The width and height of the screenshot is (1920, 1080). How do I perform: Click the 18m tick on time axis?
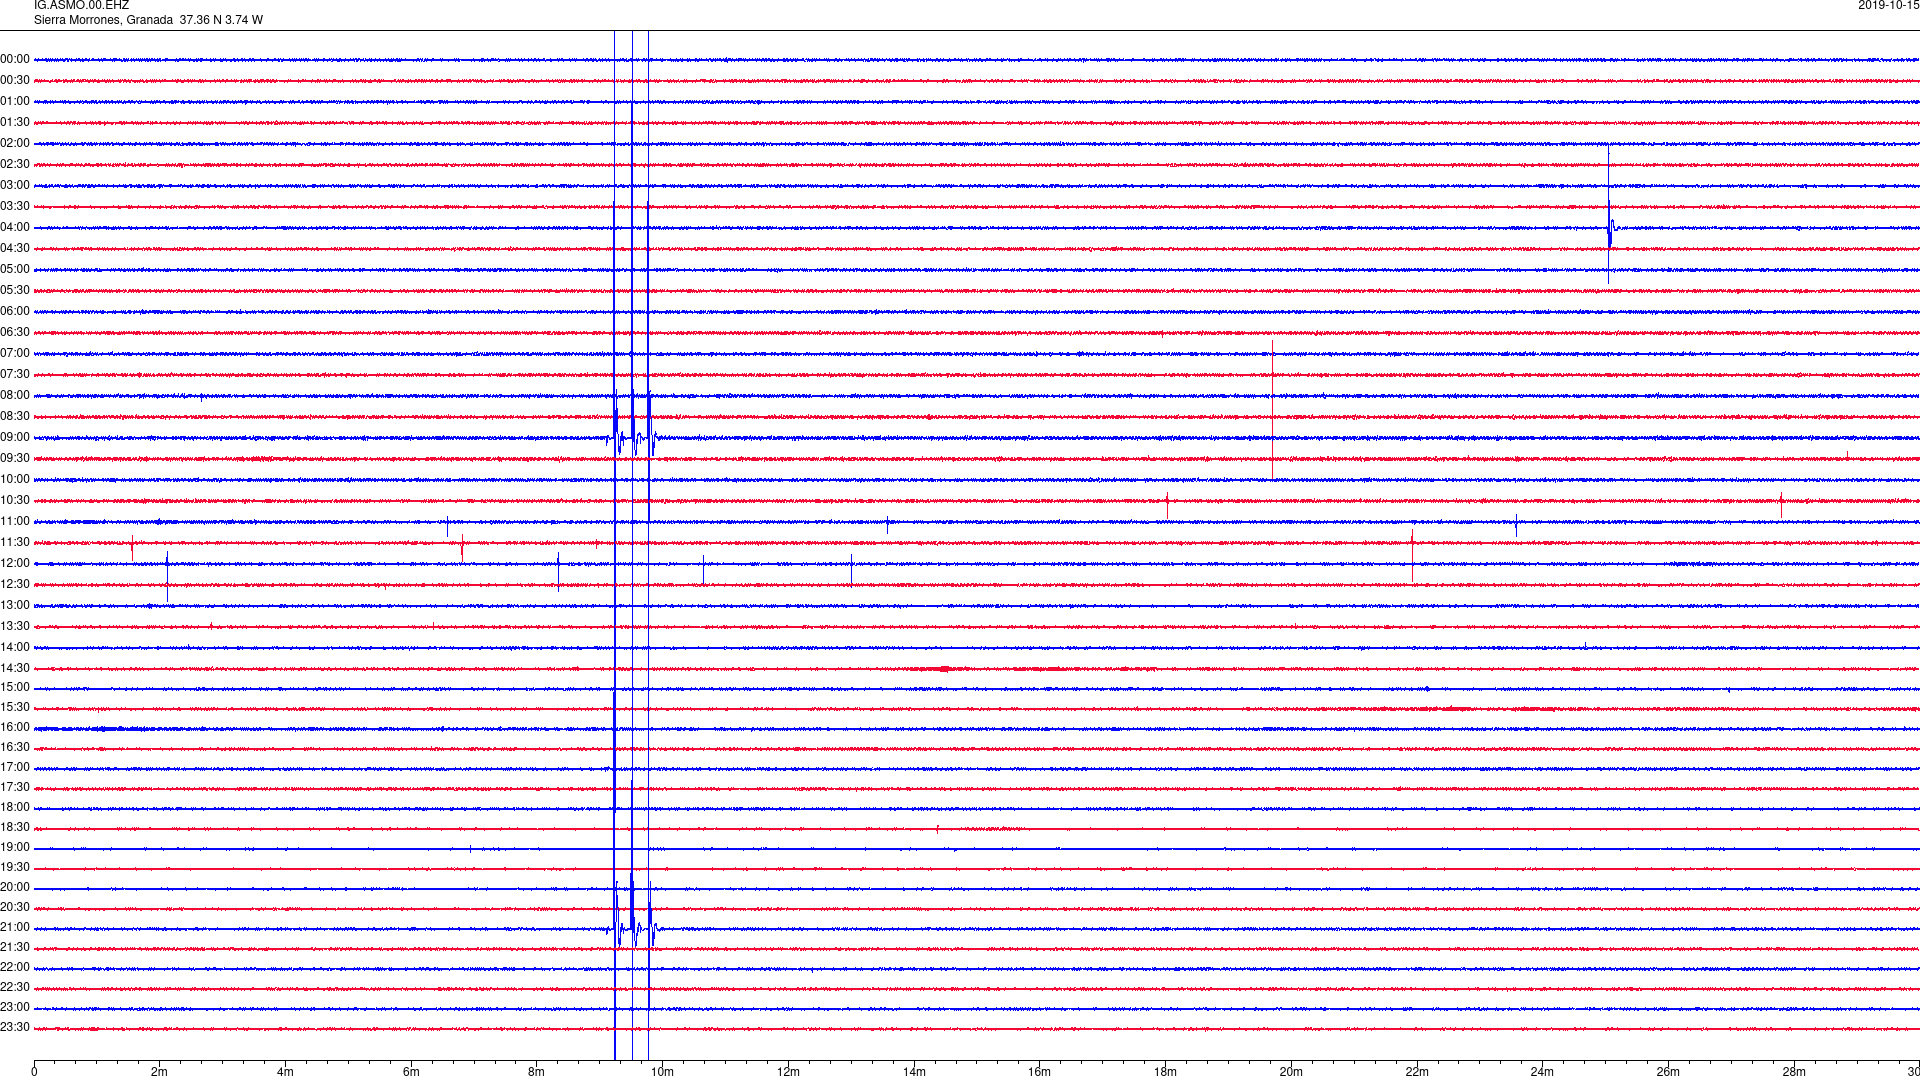pos(1165,1072)
